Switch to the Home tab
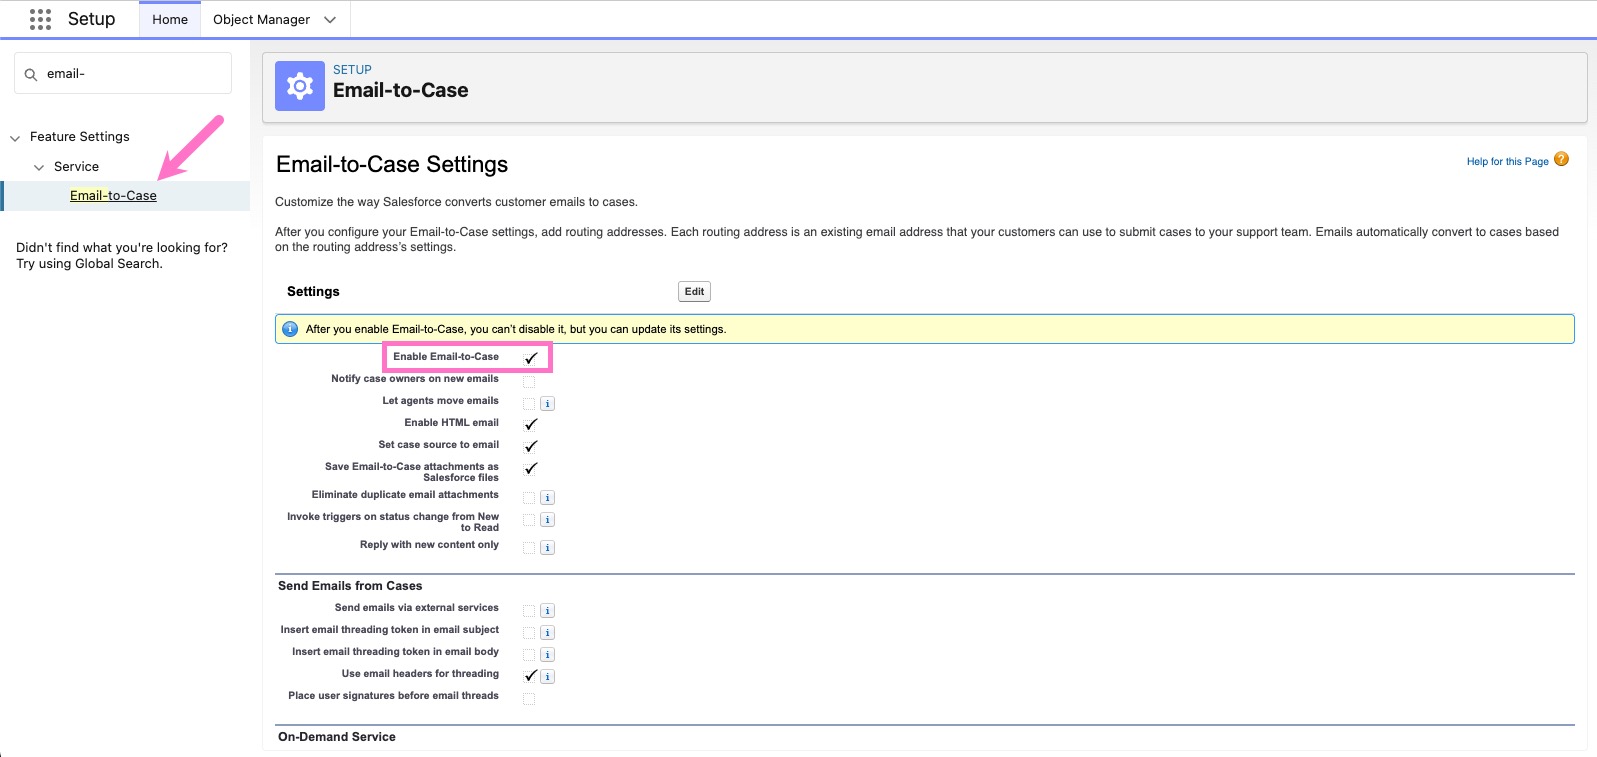The height and width of the screenshot is (757, 1597). [170, 19]
